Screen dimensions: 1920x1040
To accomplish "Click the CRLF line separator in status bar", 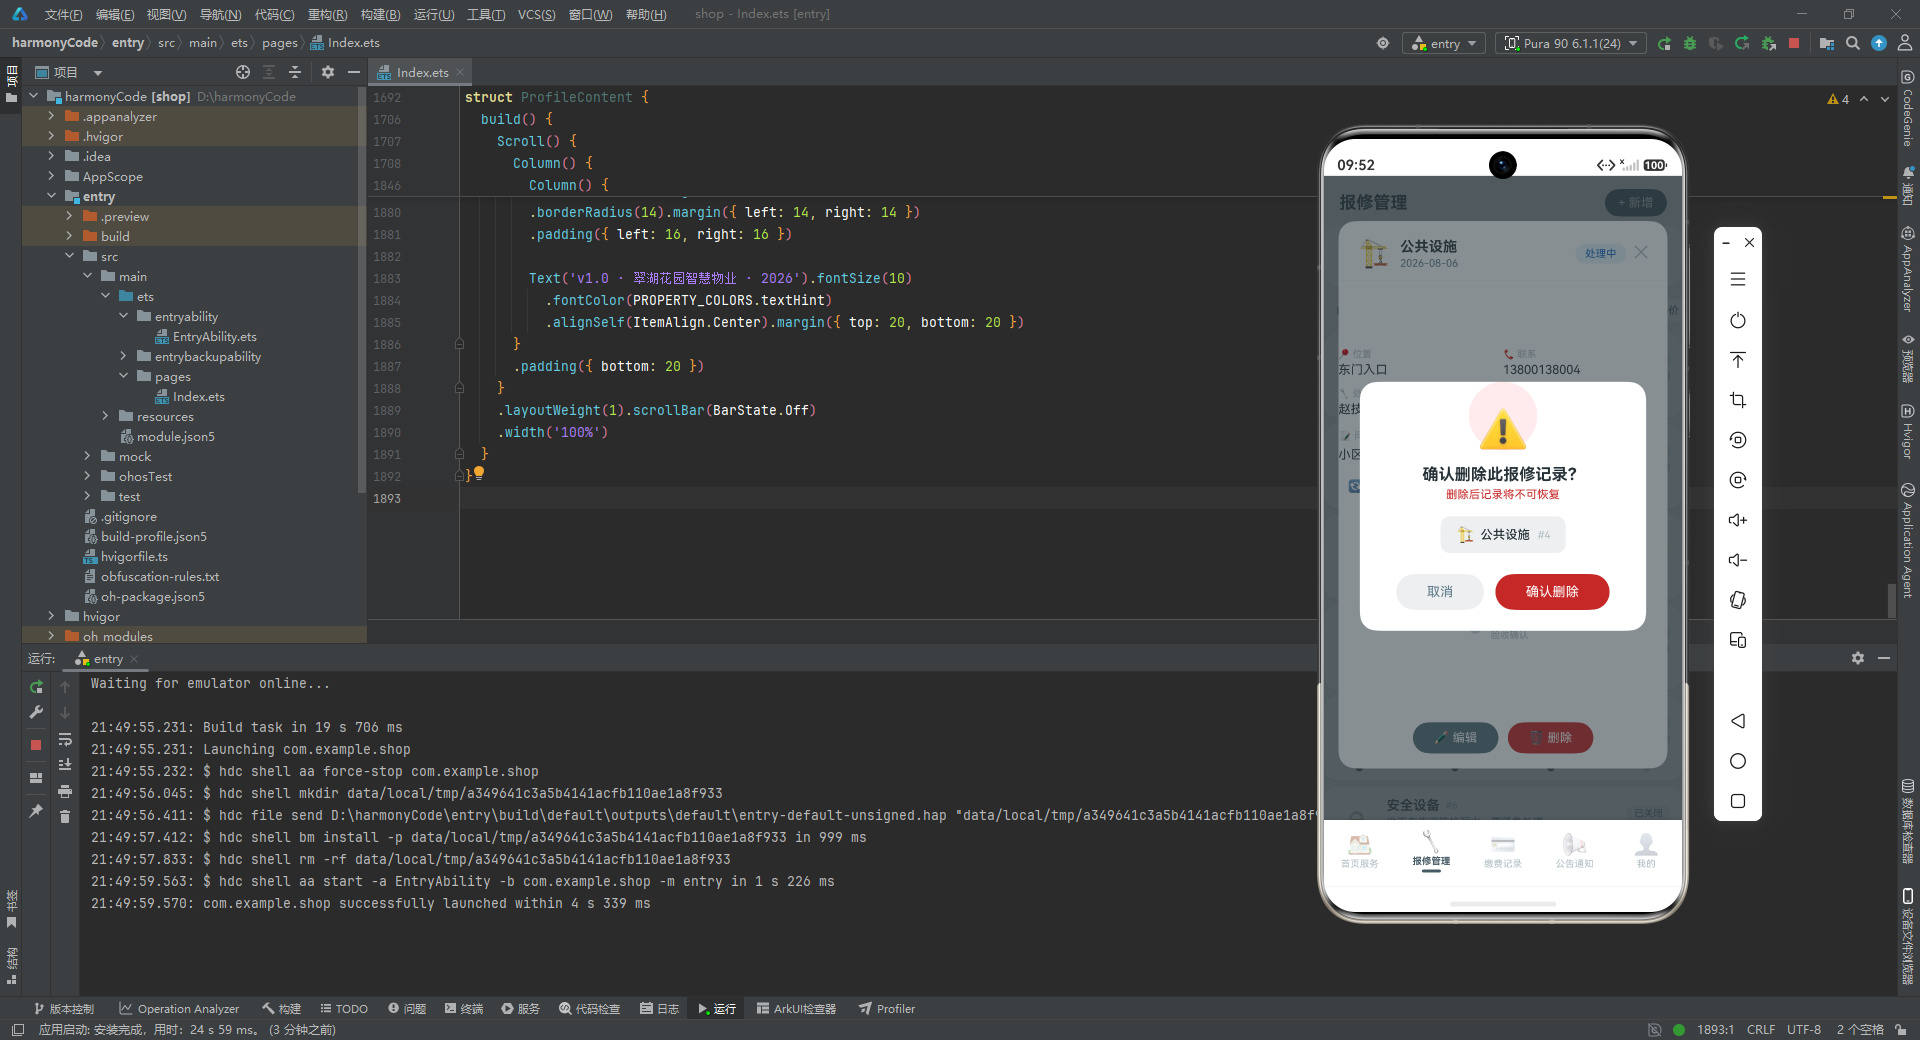I will pos(1761,1029).
